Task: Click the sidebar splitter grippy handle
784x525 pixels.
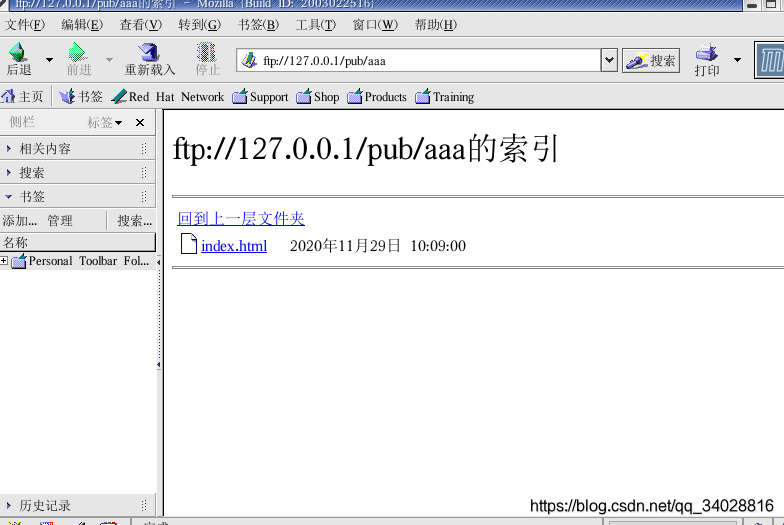Action: (x=159, y=313)
